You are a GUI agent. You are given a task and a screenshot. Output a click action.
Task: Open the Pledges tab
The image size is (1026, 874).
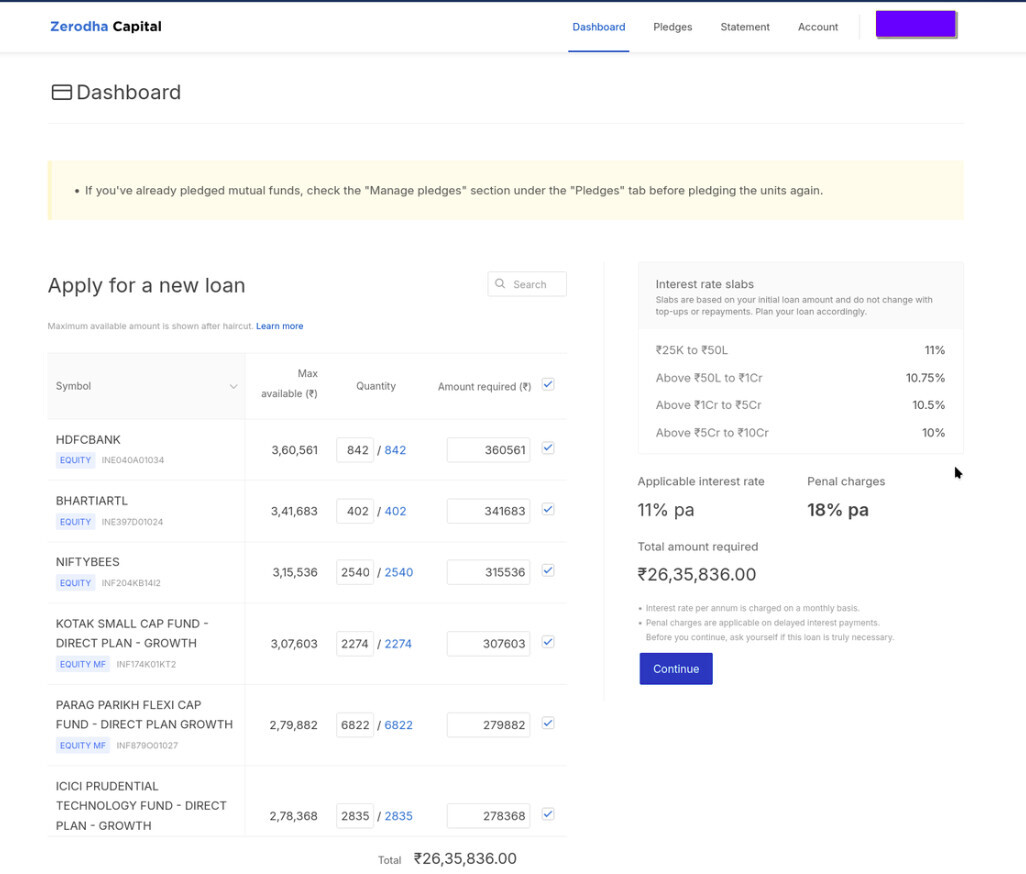pos(672,27)
